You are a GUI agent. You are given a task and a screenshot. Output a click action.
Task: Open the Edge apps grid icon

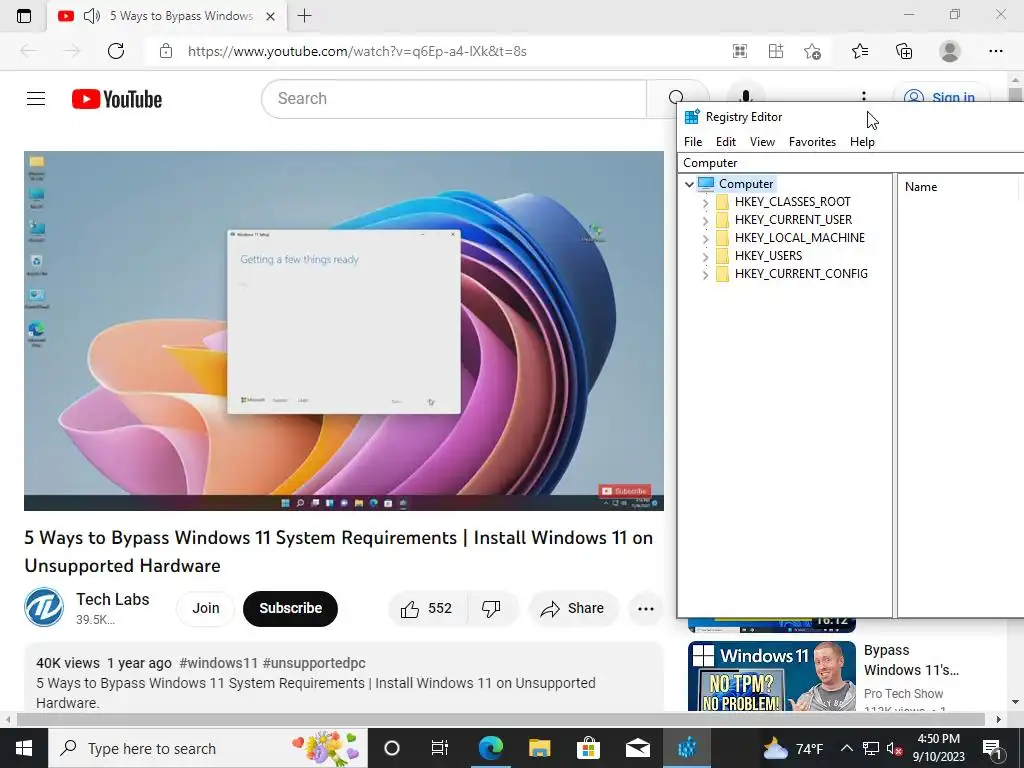point(740,51)
